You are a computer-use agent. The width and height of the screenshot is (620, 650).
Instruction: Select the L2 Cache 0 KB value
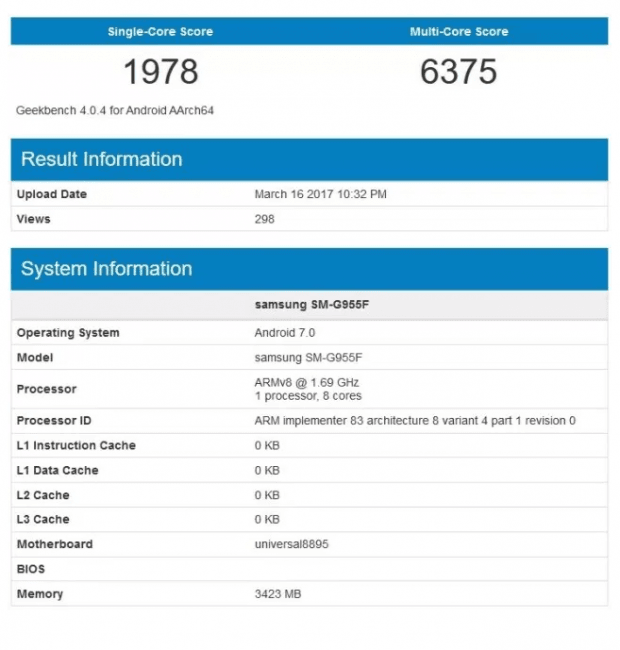click(267, 495)
